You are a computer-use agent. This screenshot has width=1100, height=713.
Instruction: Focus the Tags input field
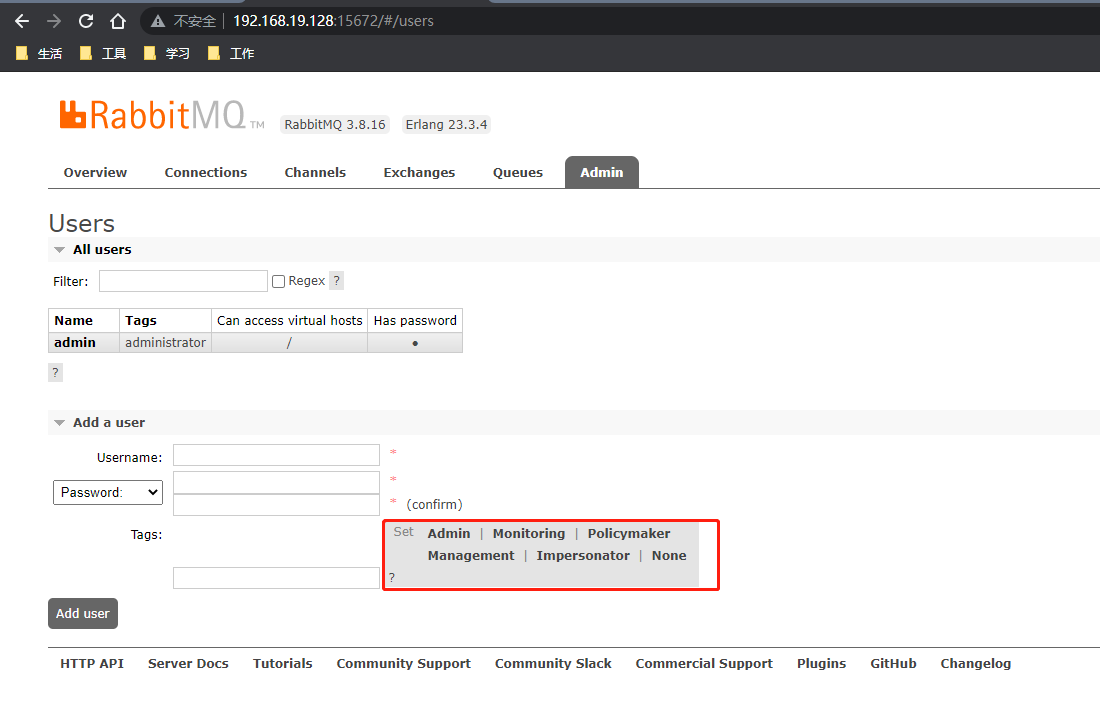click(276, 578)
